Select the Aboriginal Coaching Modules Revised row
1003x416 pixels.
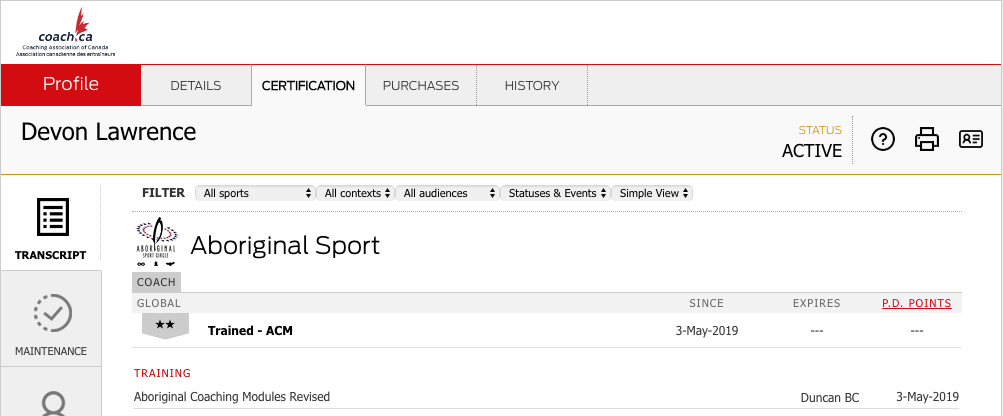[x=232, y=397]
